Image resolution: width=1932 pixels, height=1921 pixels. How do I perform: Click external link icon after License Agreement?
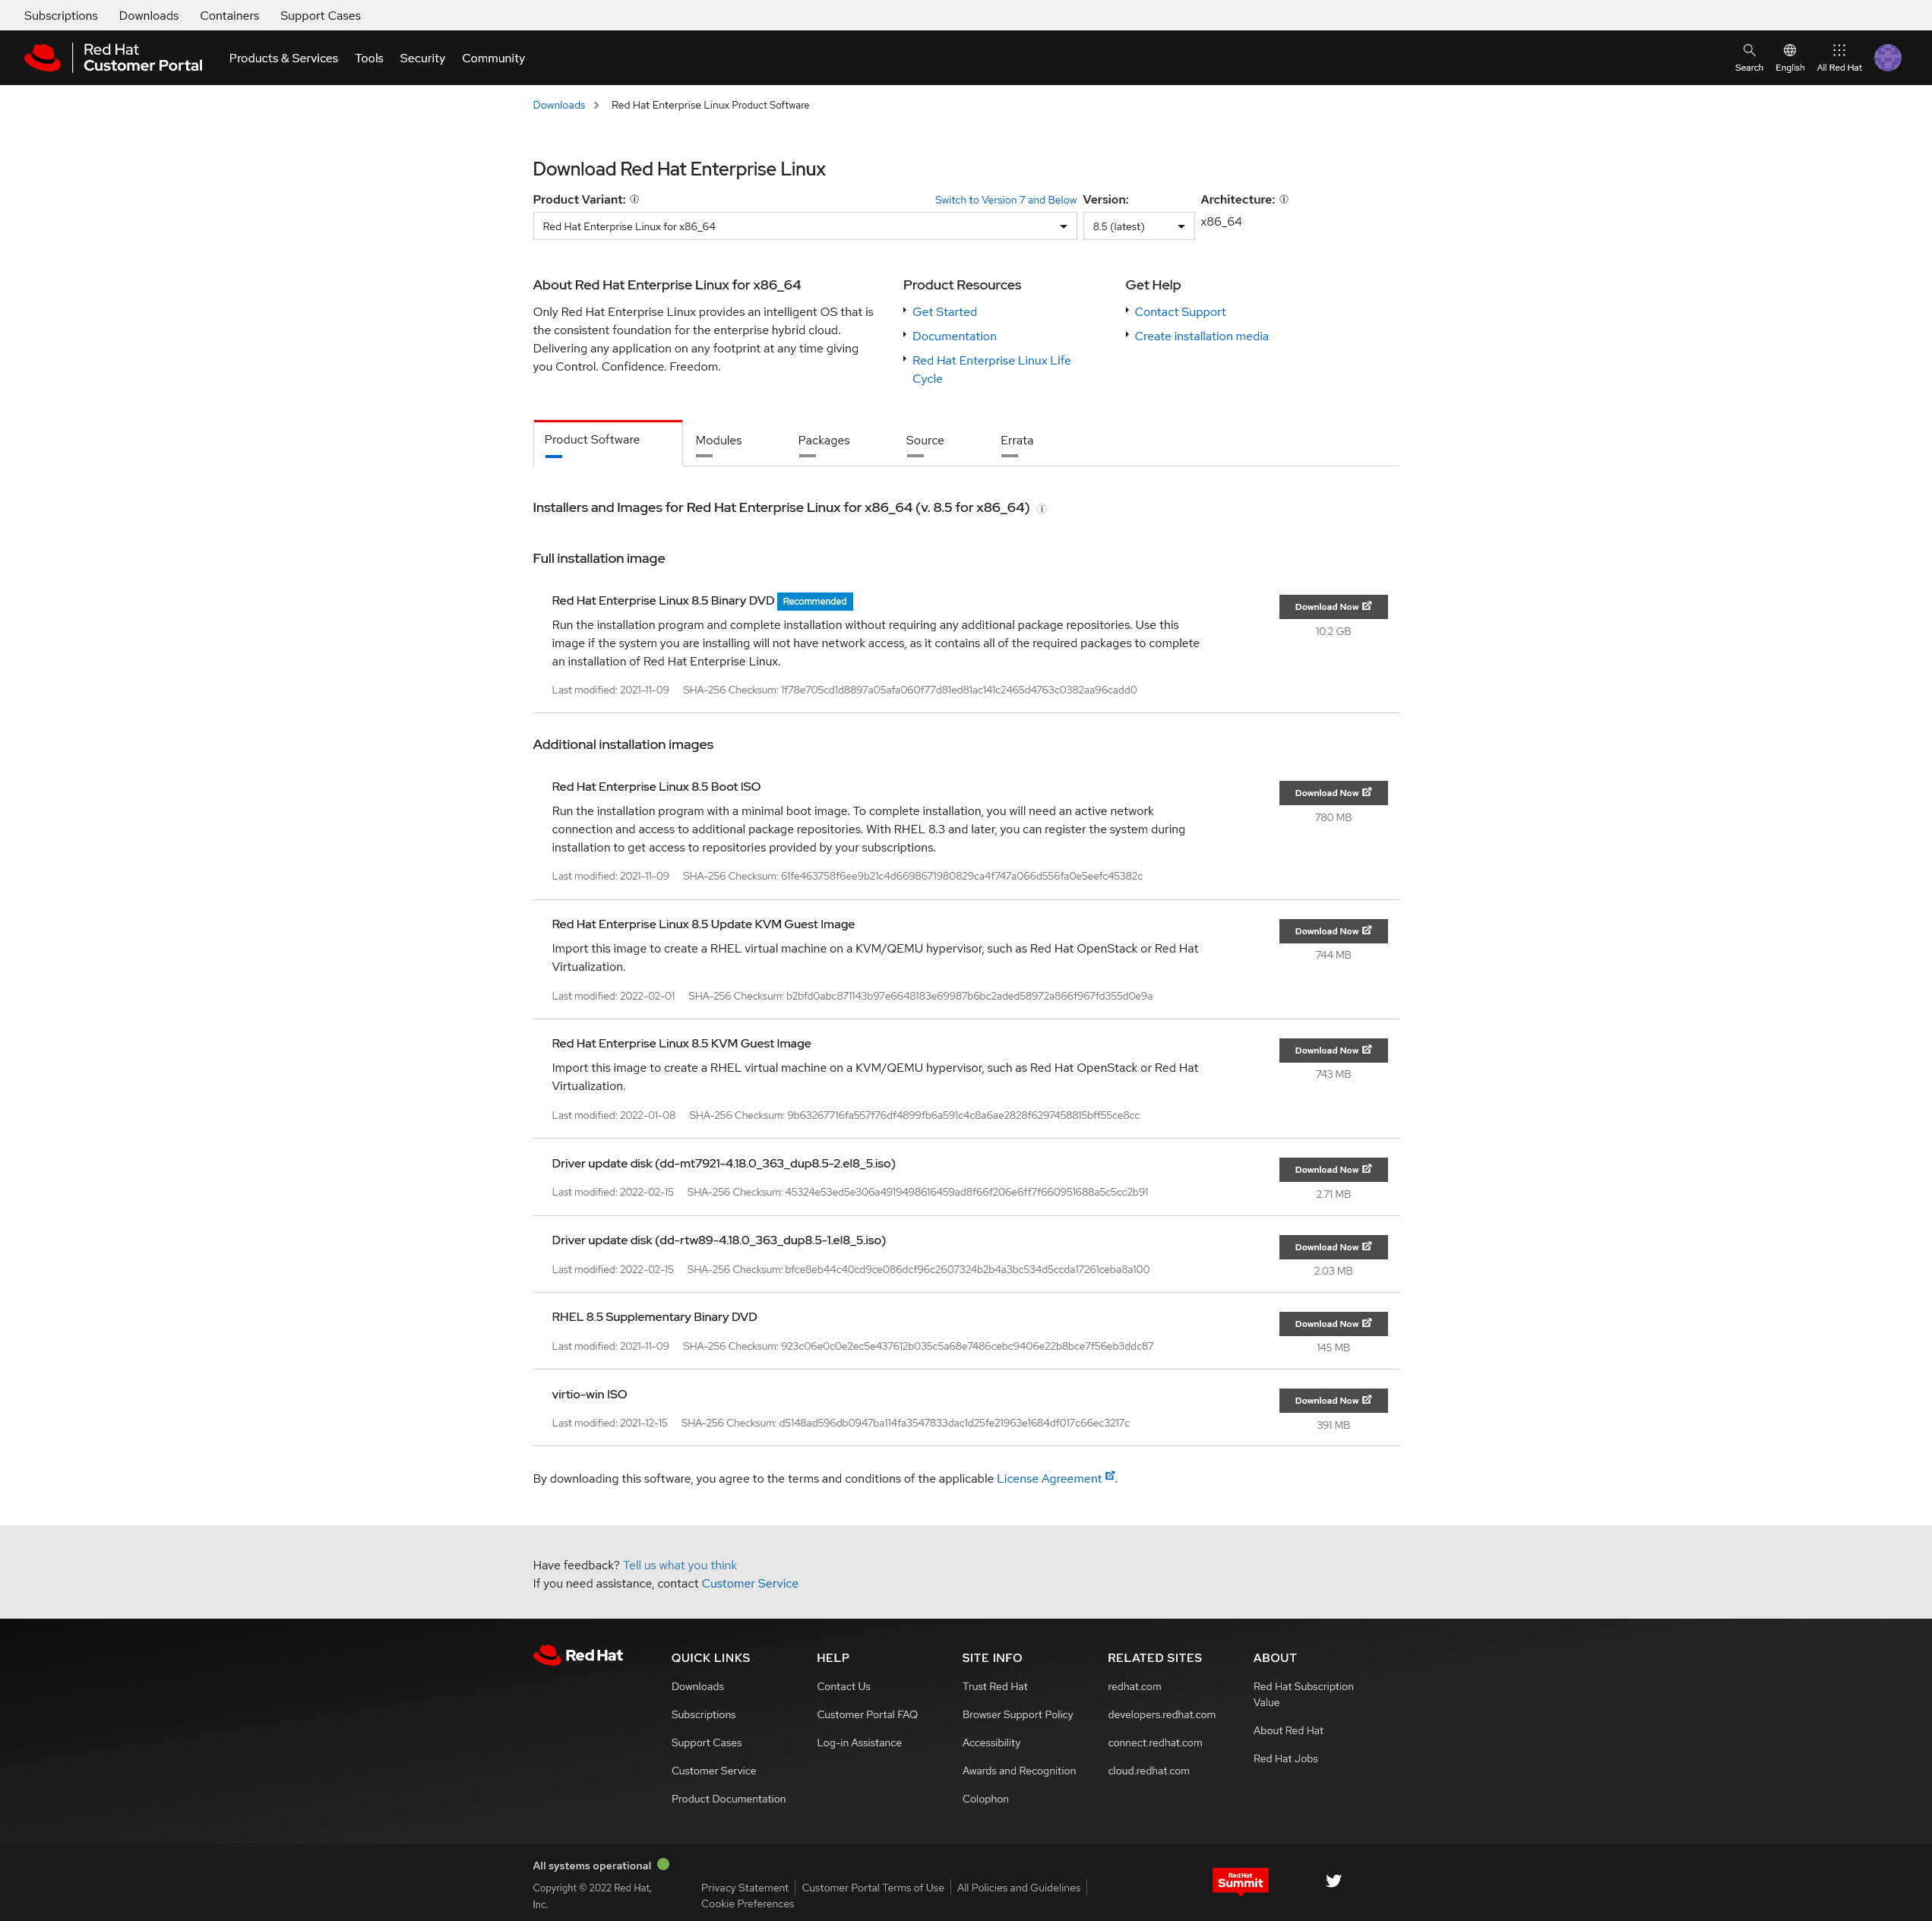coord(1109,1476)
